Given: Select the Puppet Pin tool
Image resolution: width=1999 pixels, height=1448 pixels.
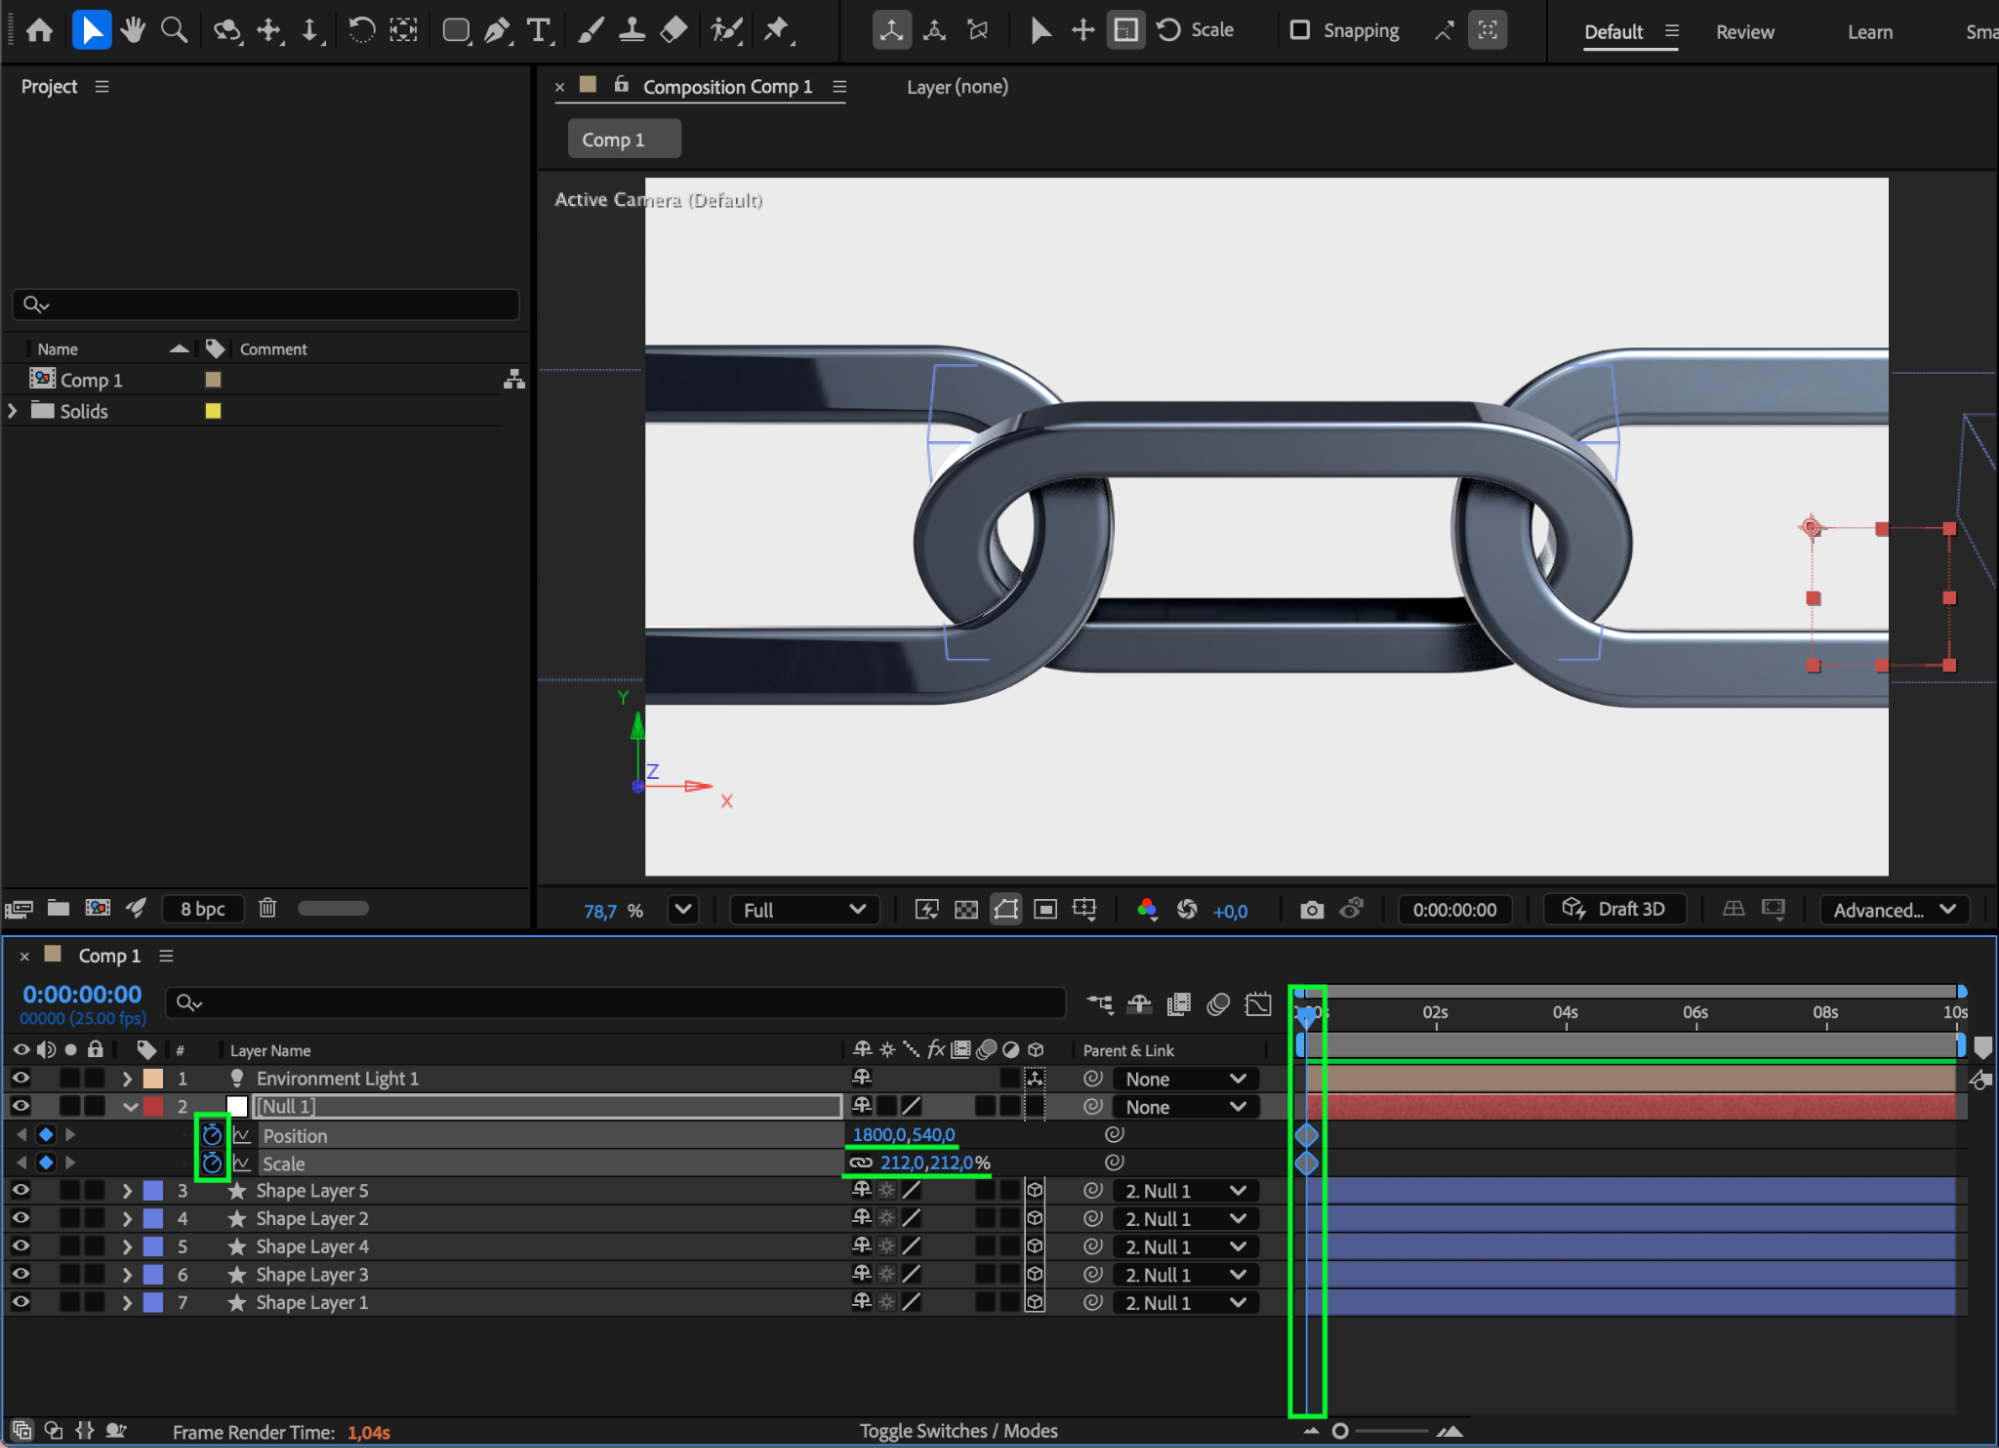Looking at the screenshot, I should [777, 30].
